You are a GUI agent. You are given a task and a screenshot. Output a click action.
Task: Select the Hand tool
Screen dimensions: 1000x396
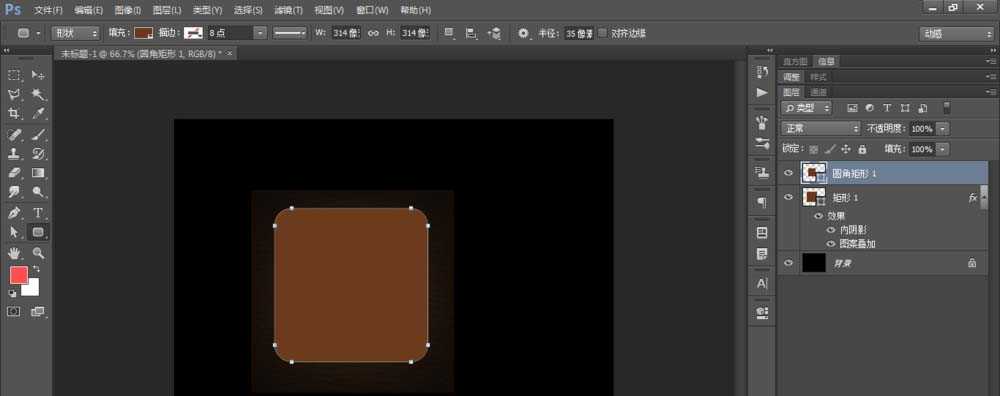pyautogui.click(x=14, y=253)
